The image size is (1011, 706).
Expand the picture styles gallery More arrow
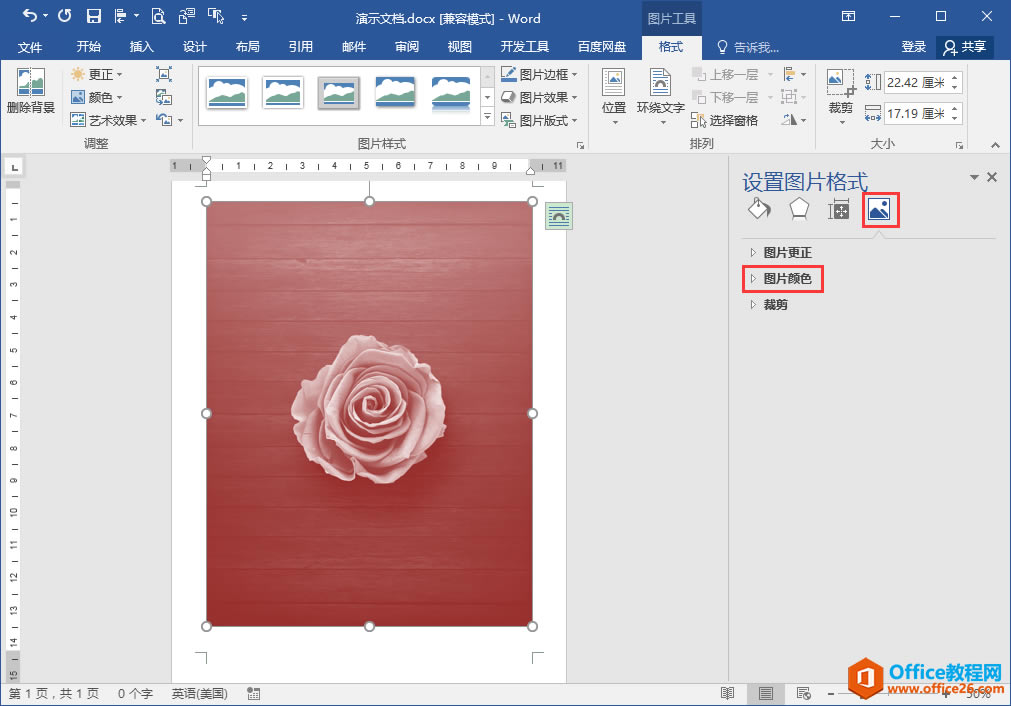[488, 117]
